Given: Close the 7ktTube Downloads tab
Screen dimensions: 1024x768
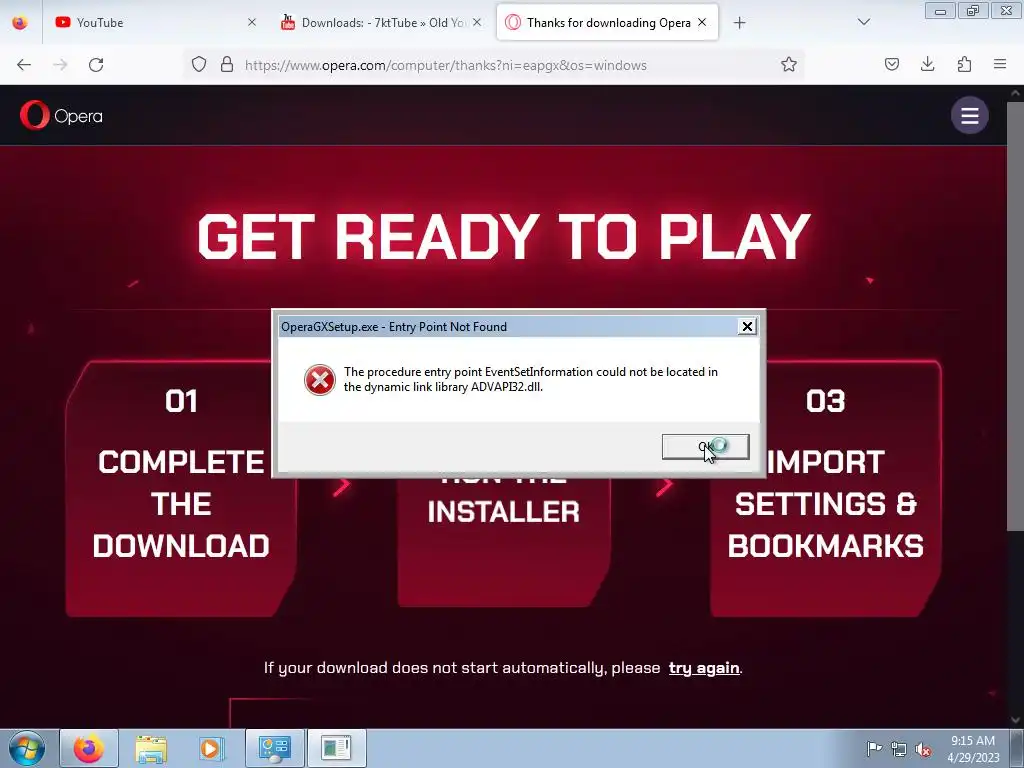Looking at the screenshot, I should click(477, 22).
